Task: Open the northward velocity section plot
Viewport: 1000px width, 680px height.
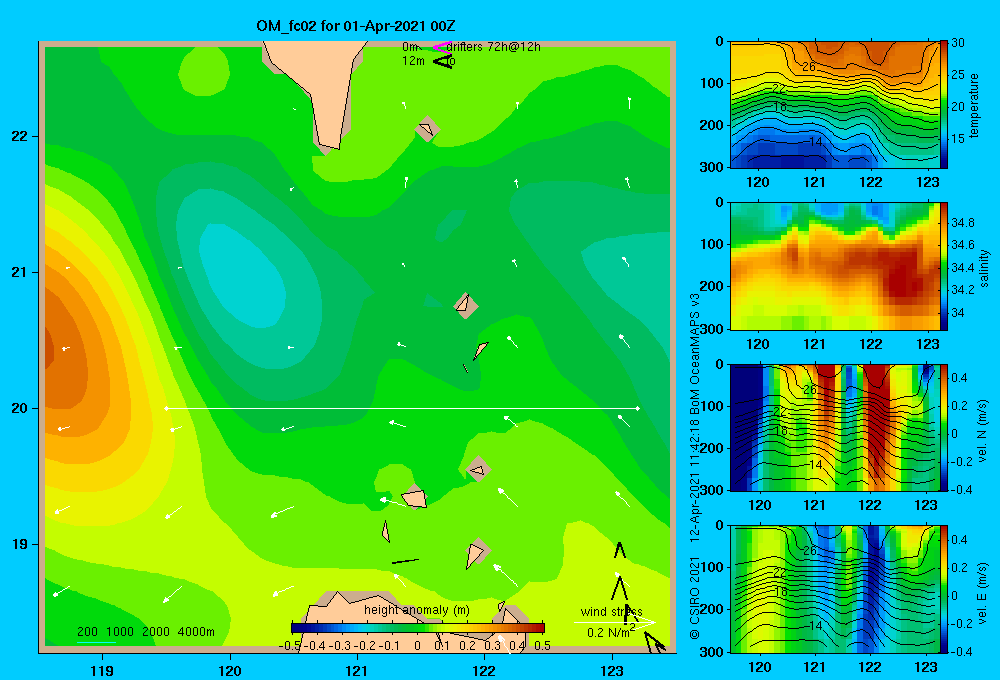Action: coord(834,428)
